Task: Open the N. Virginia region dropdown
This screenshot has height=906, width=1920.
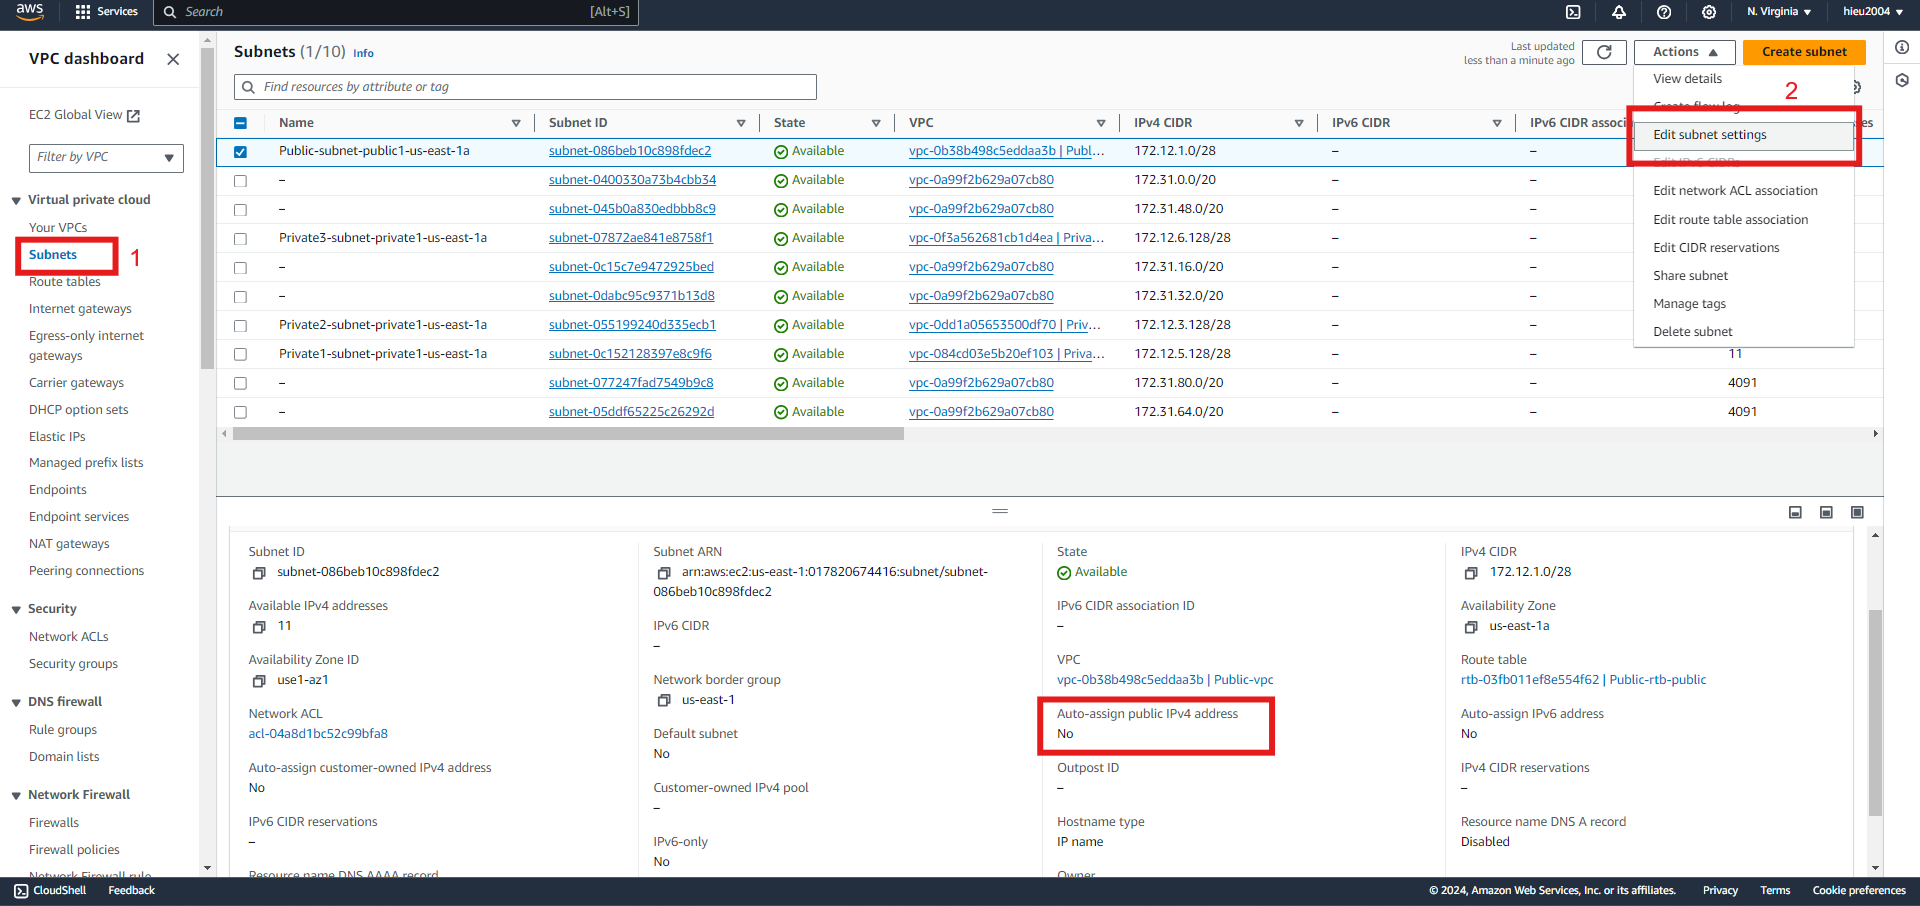Action: 1779,12
